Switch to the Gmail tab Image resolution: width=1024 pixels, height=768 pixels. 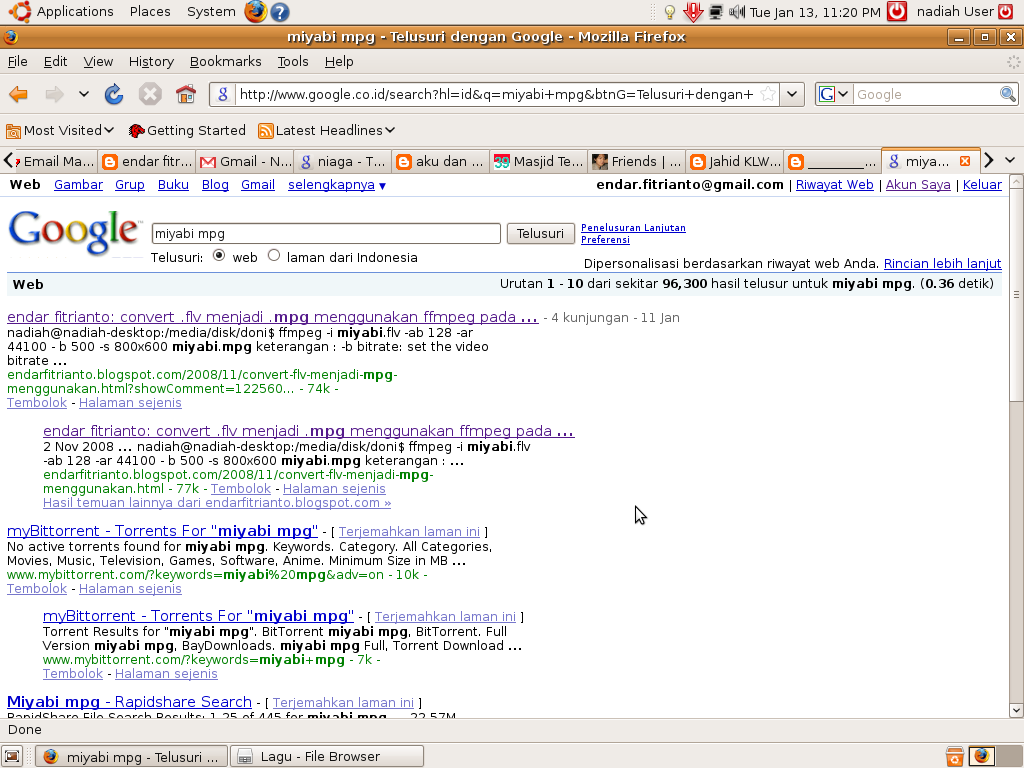click(x=245, y=161)
